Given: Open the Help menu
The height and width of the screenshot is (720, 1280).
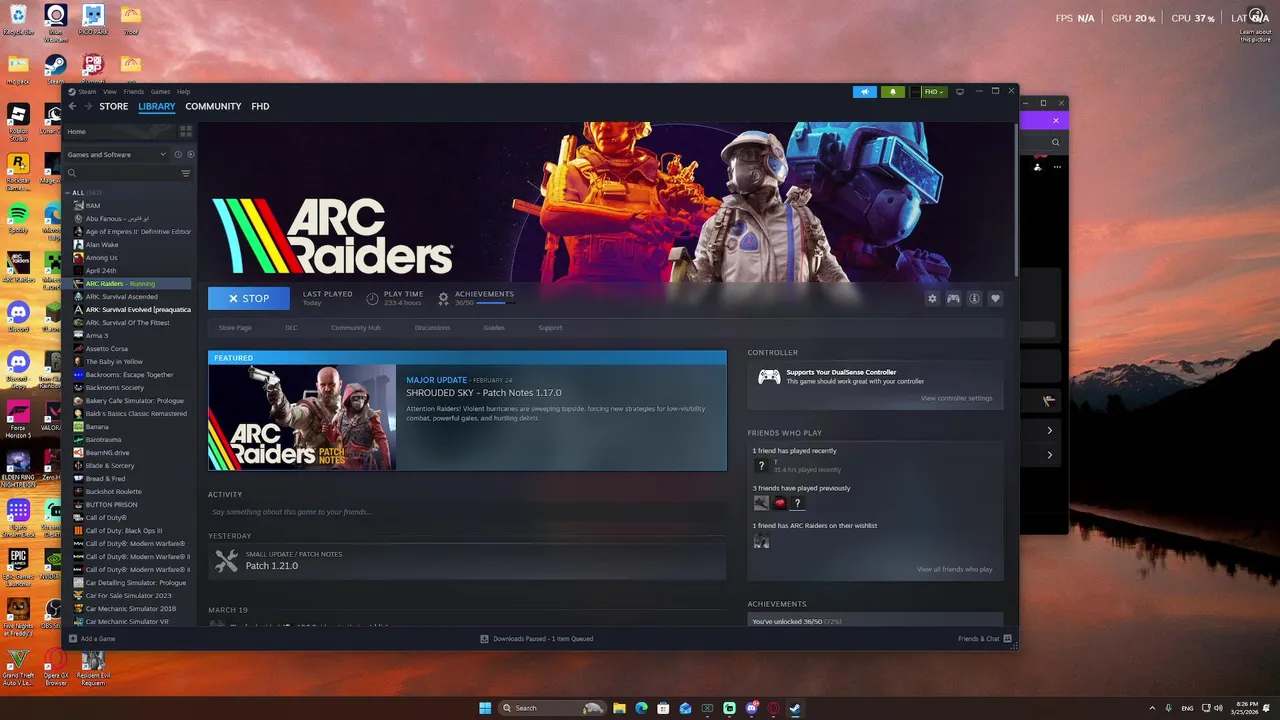Looking at the screenshot, I should [x=184, y=92].
